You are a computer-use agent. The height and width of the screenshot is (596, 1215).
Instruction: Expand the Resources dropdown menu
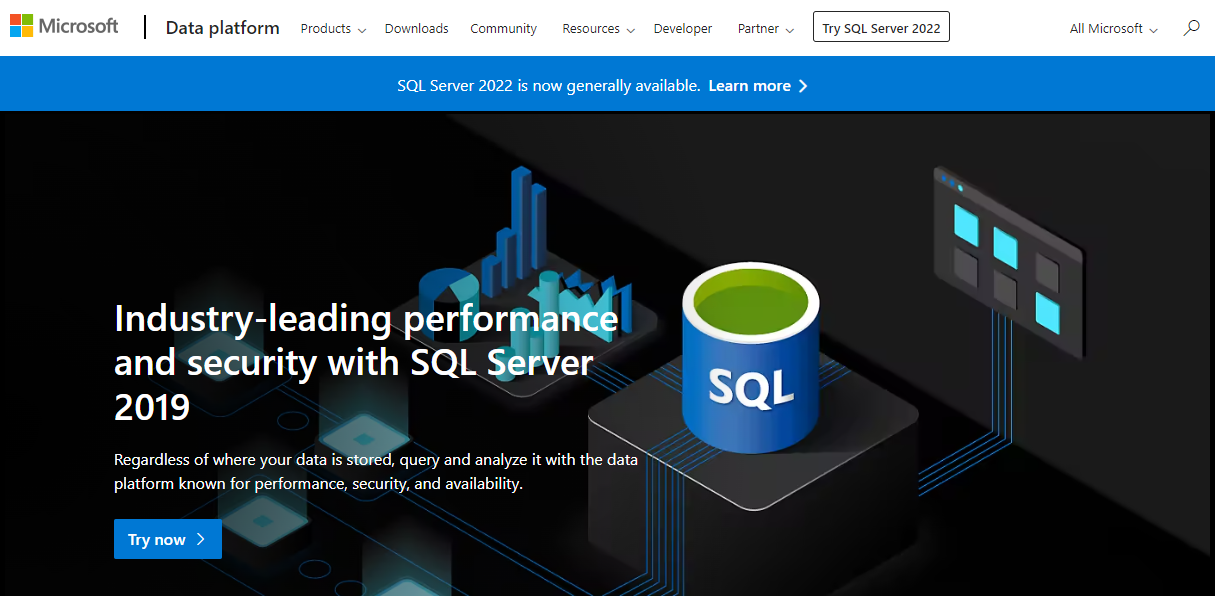[598, 29]
